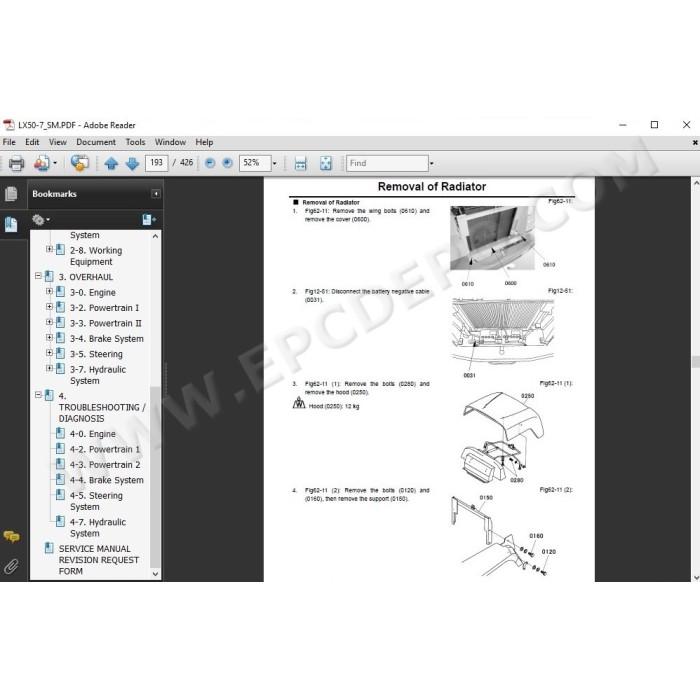Open the zoom level dropdown arrow
The width and height of the screenshot is (700, 700).
tap(275, 163)
